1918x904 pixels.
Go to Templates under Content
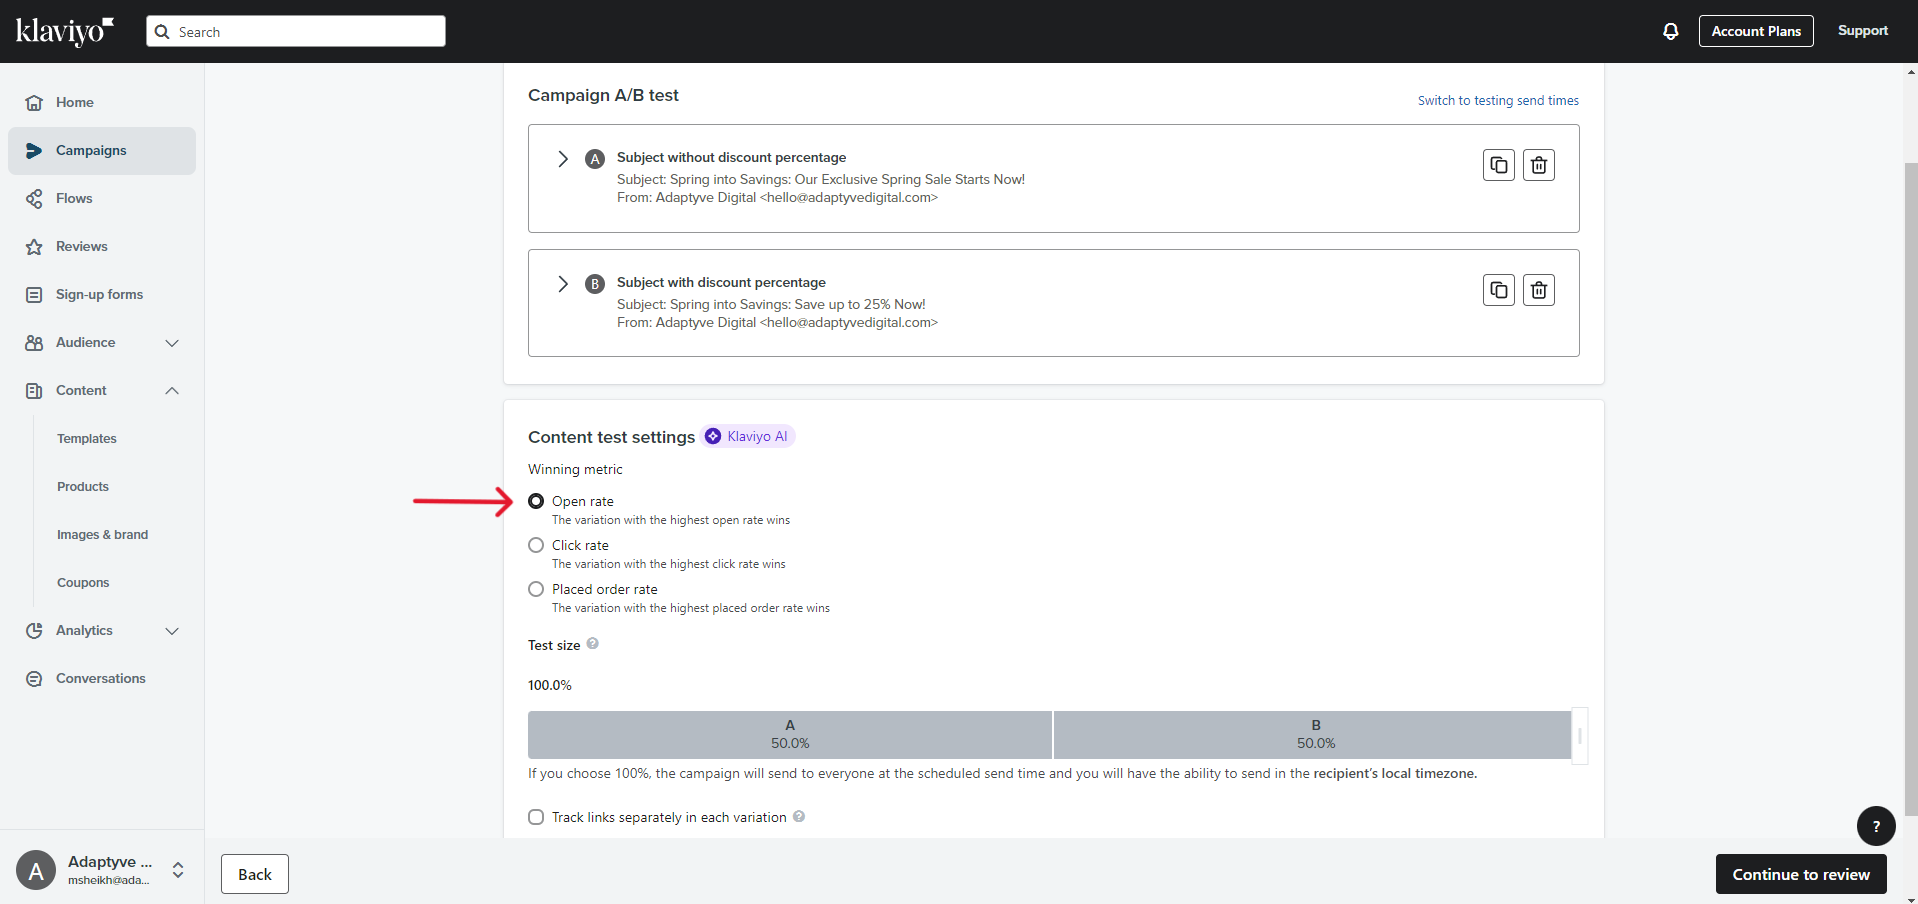pos(87,439)
